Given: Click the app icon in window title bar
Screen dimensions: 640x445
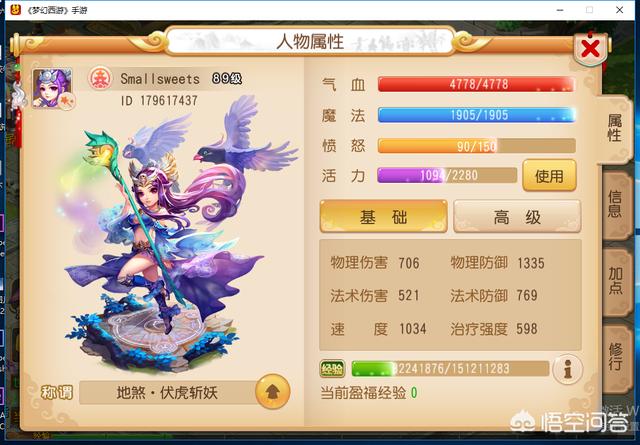Looking at the screenshot, I should tap(16, 9).
